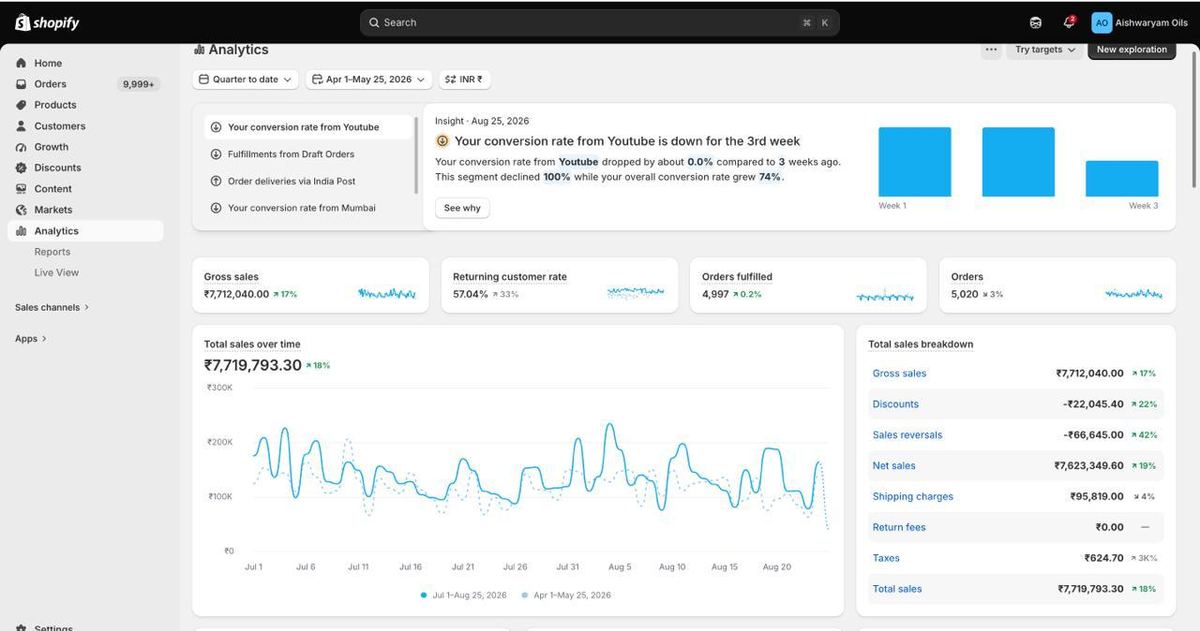Go to Live View in the sidebar
Viewport: 1200px width, 631px height.
tap(56, 273)
